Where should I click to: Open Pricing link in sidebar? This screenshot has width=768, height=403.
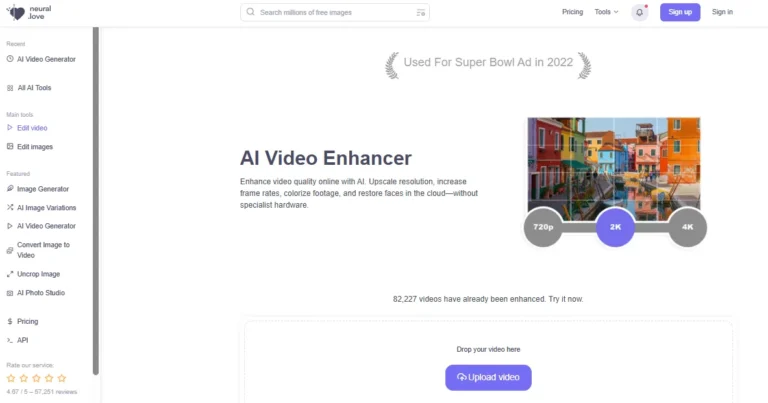(27, 321)
